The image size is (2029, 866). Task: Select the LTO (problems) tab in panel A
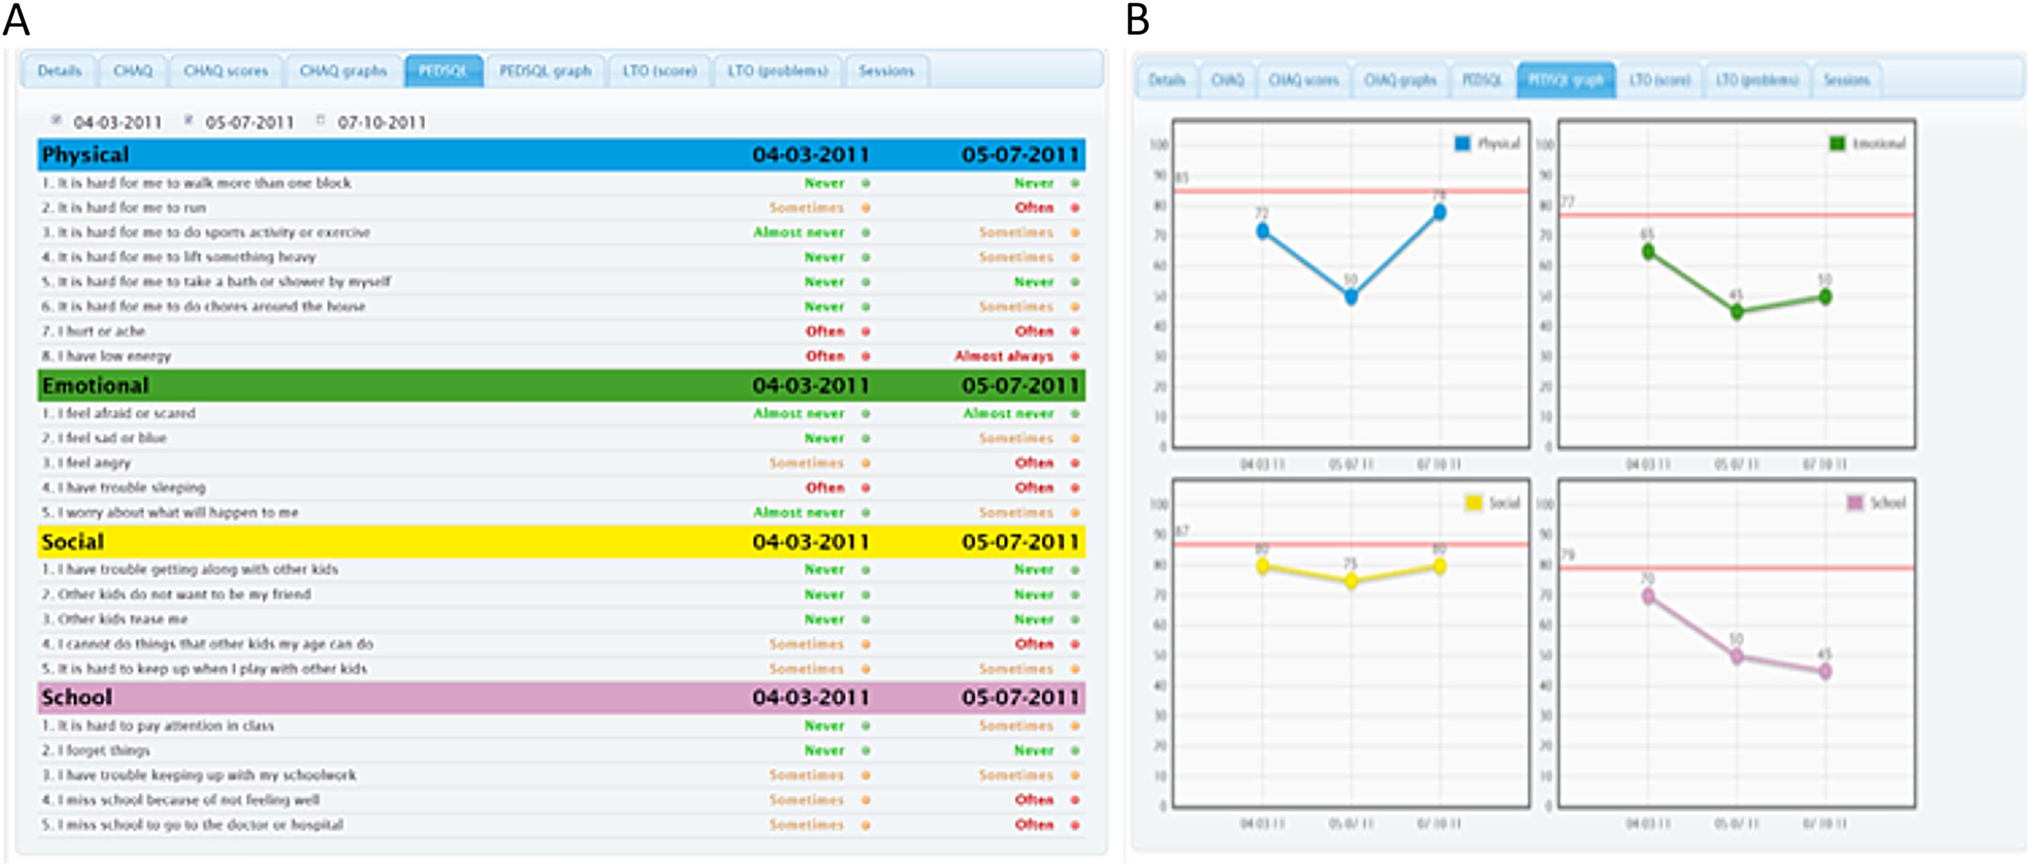[777, 71]
